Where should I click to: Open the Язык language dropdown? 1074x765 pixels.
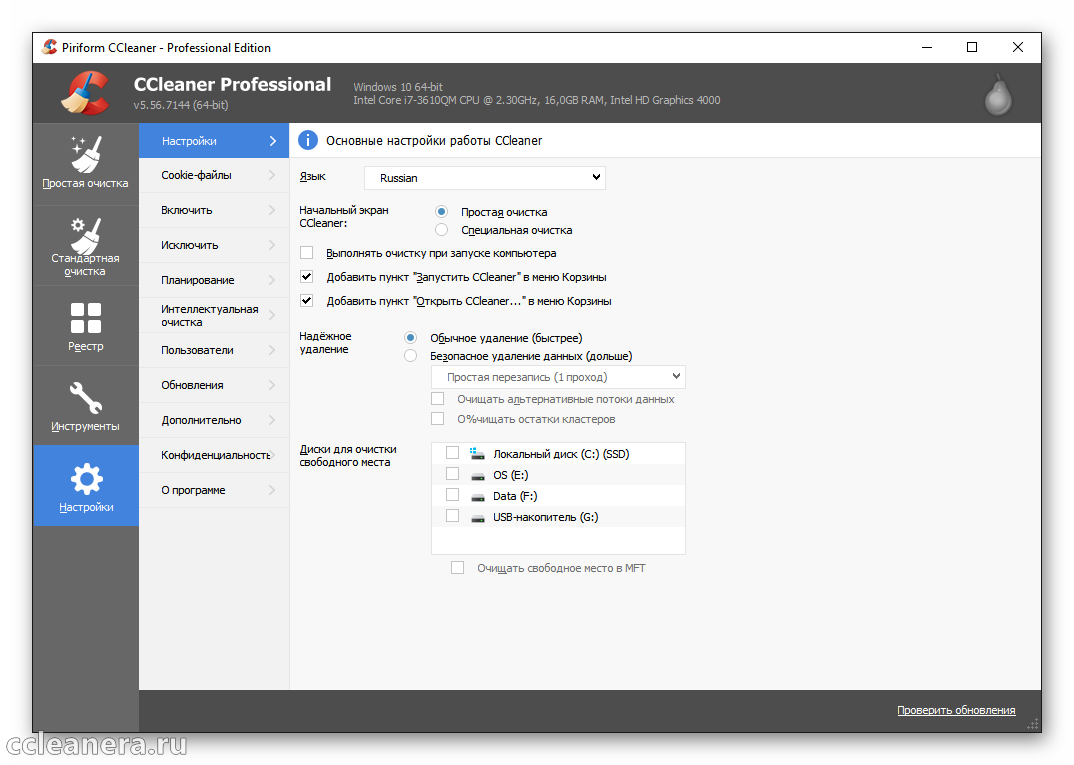click(484, 178)
